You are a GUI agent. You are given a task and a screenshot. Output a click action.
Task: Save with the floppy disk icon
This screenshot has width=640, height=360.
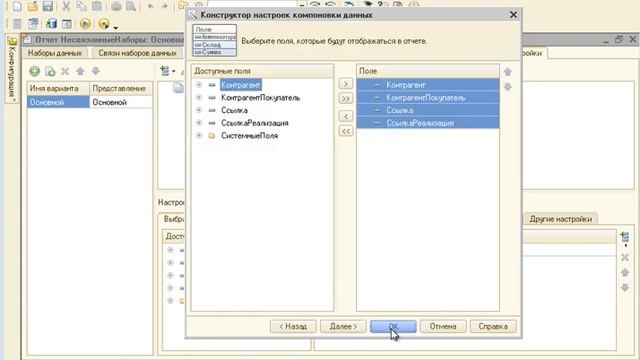tap(48, 6)
